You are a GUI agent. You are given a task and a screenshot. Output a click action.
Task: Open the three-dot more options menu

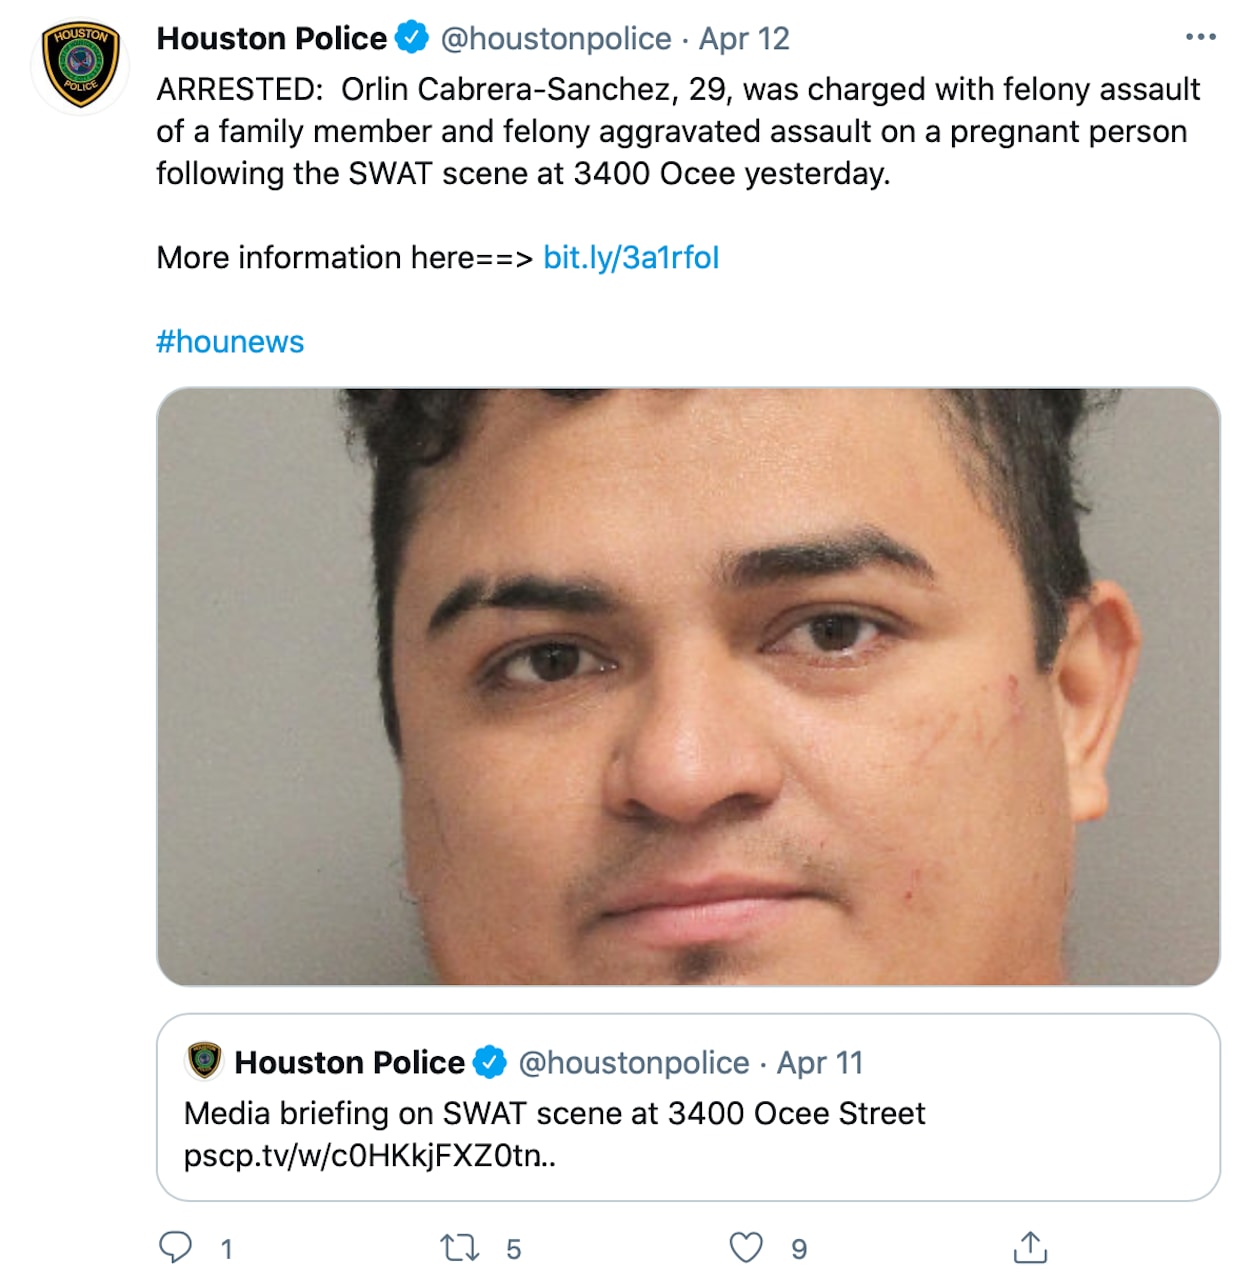(1200, 37)
